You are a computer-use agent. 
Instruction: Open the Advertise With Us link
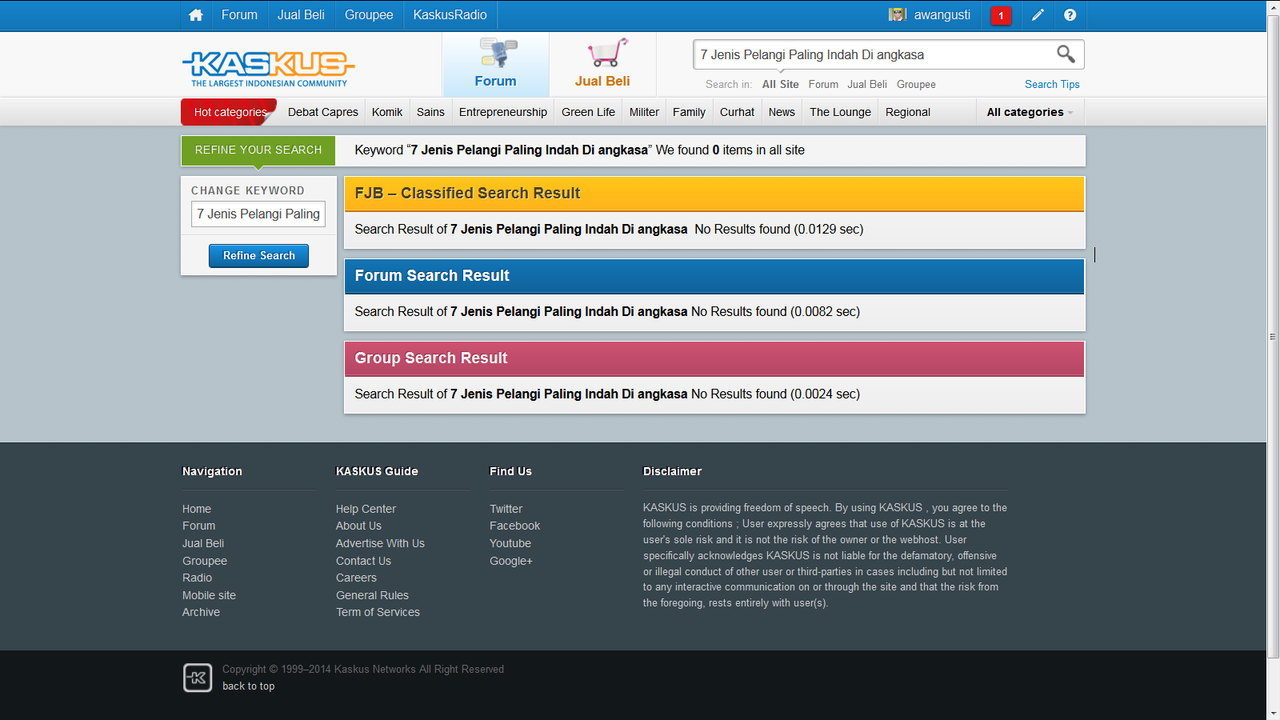click(x=380, y=544)
